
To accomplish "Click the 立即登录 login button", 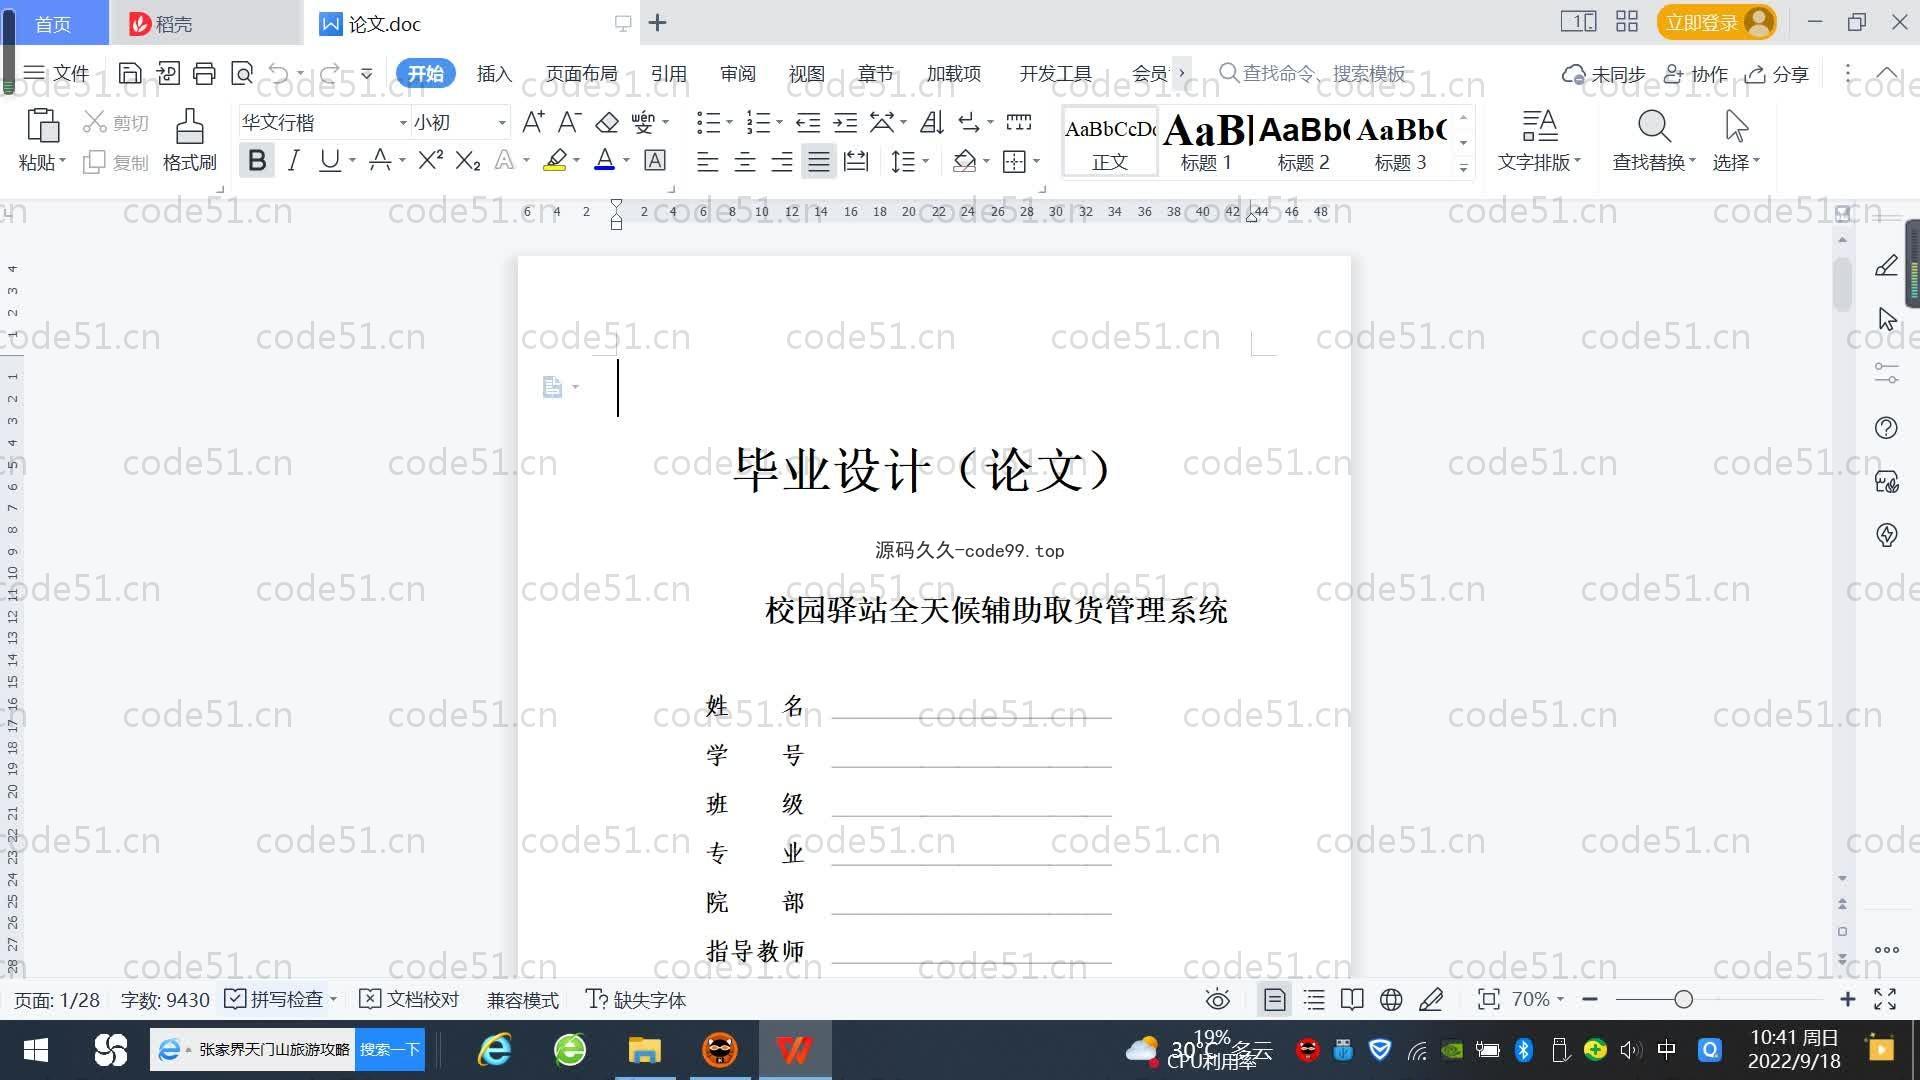I will (x=1716, y=22).
